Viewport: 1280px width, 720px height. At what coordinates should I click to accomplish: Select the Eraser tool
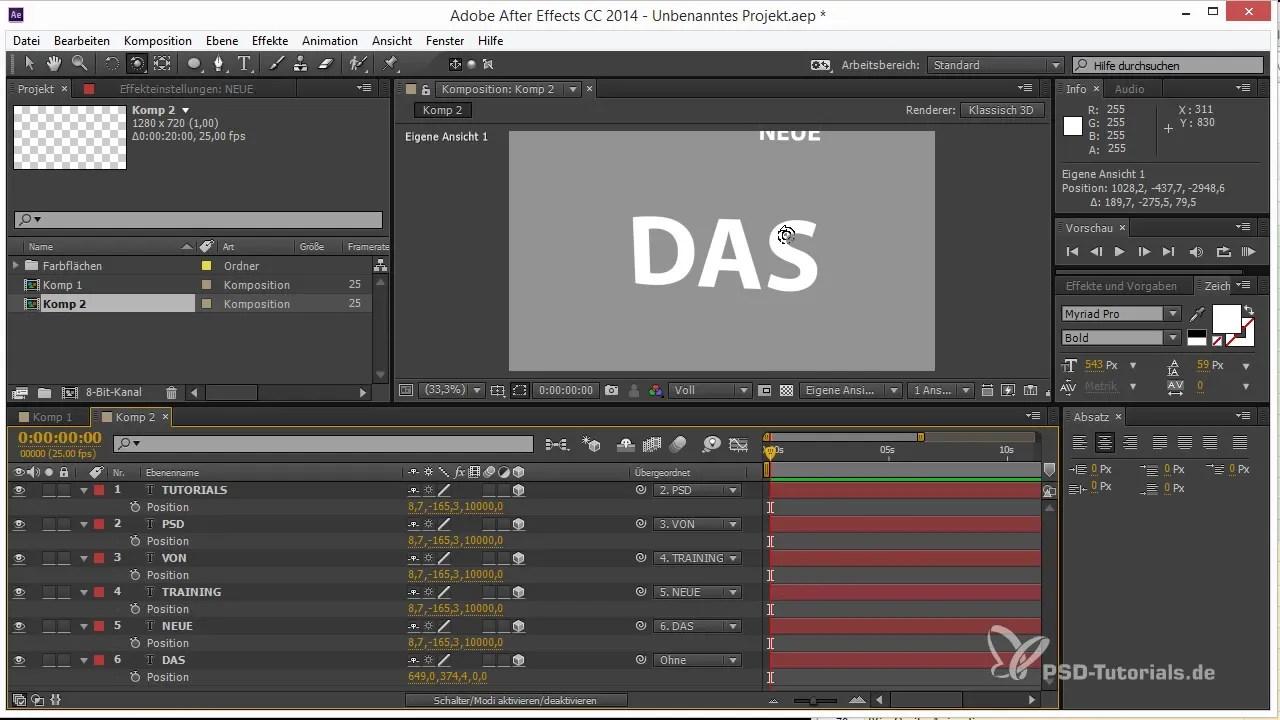tap(325, 64)
